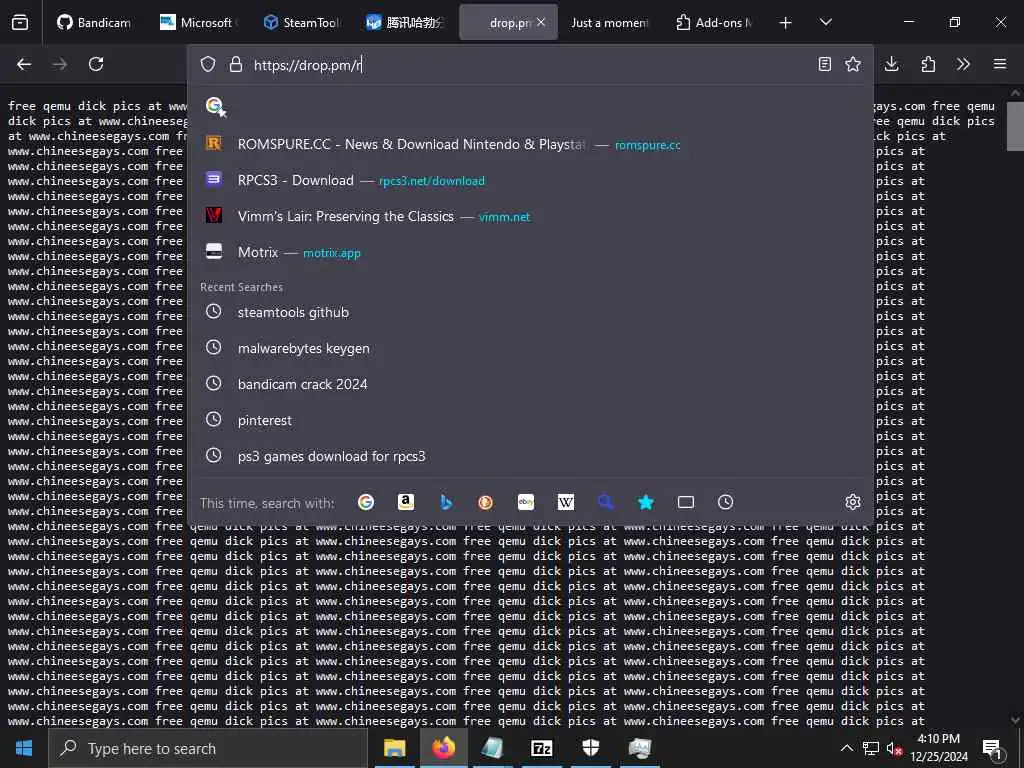Open Windows Security shield in taskbar

[590, 748]
